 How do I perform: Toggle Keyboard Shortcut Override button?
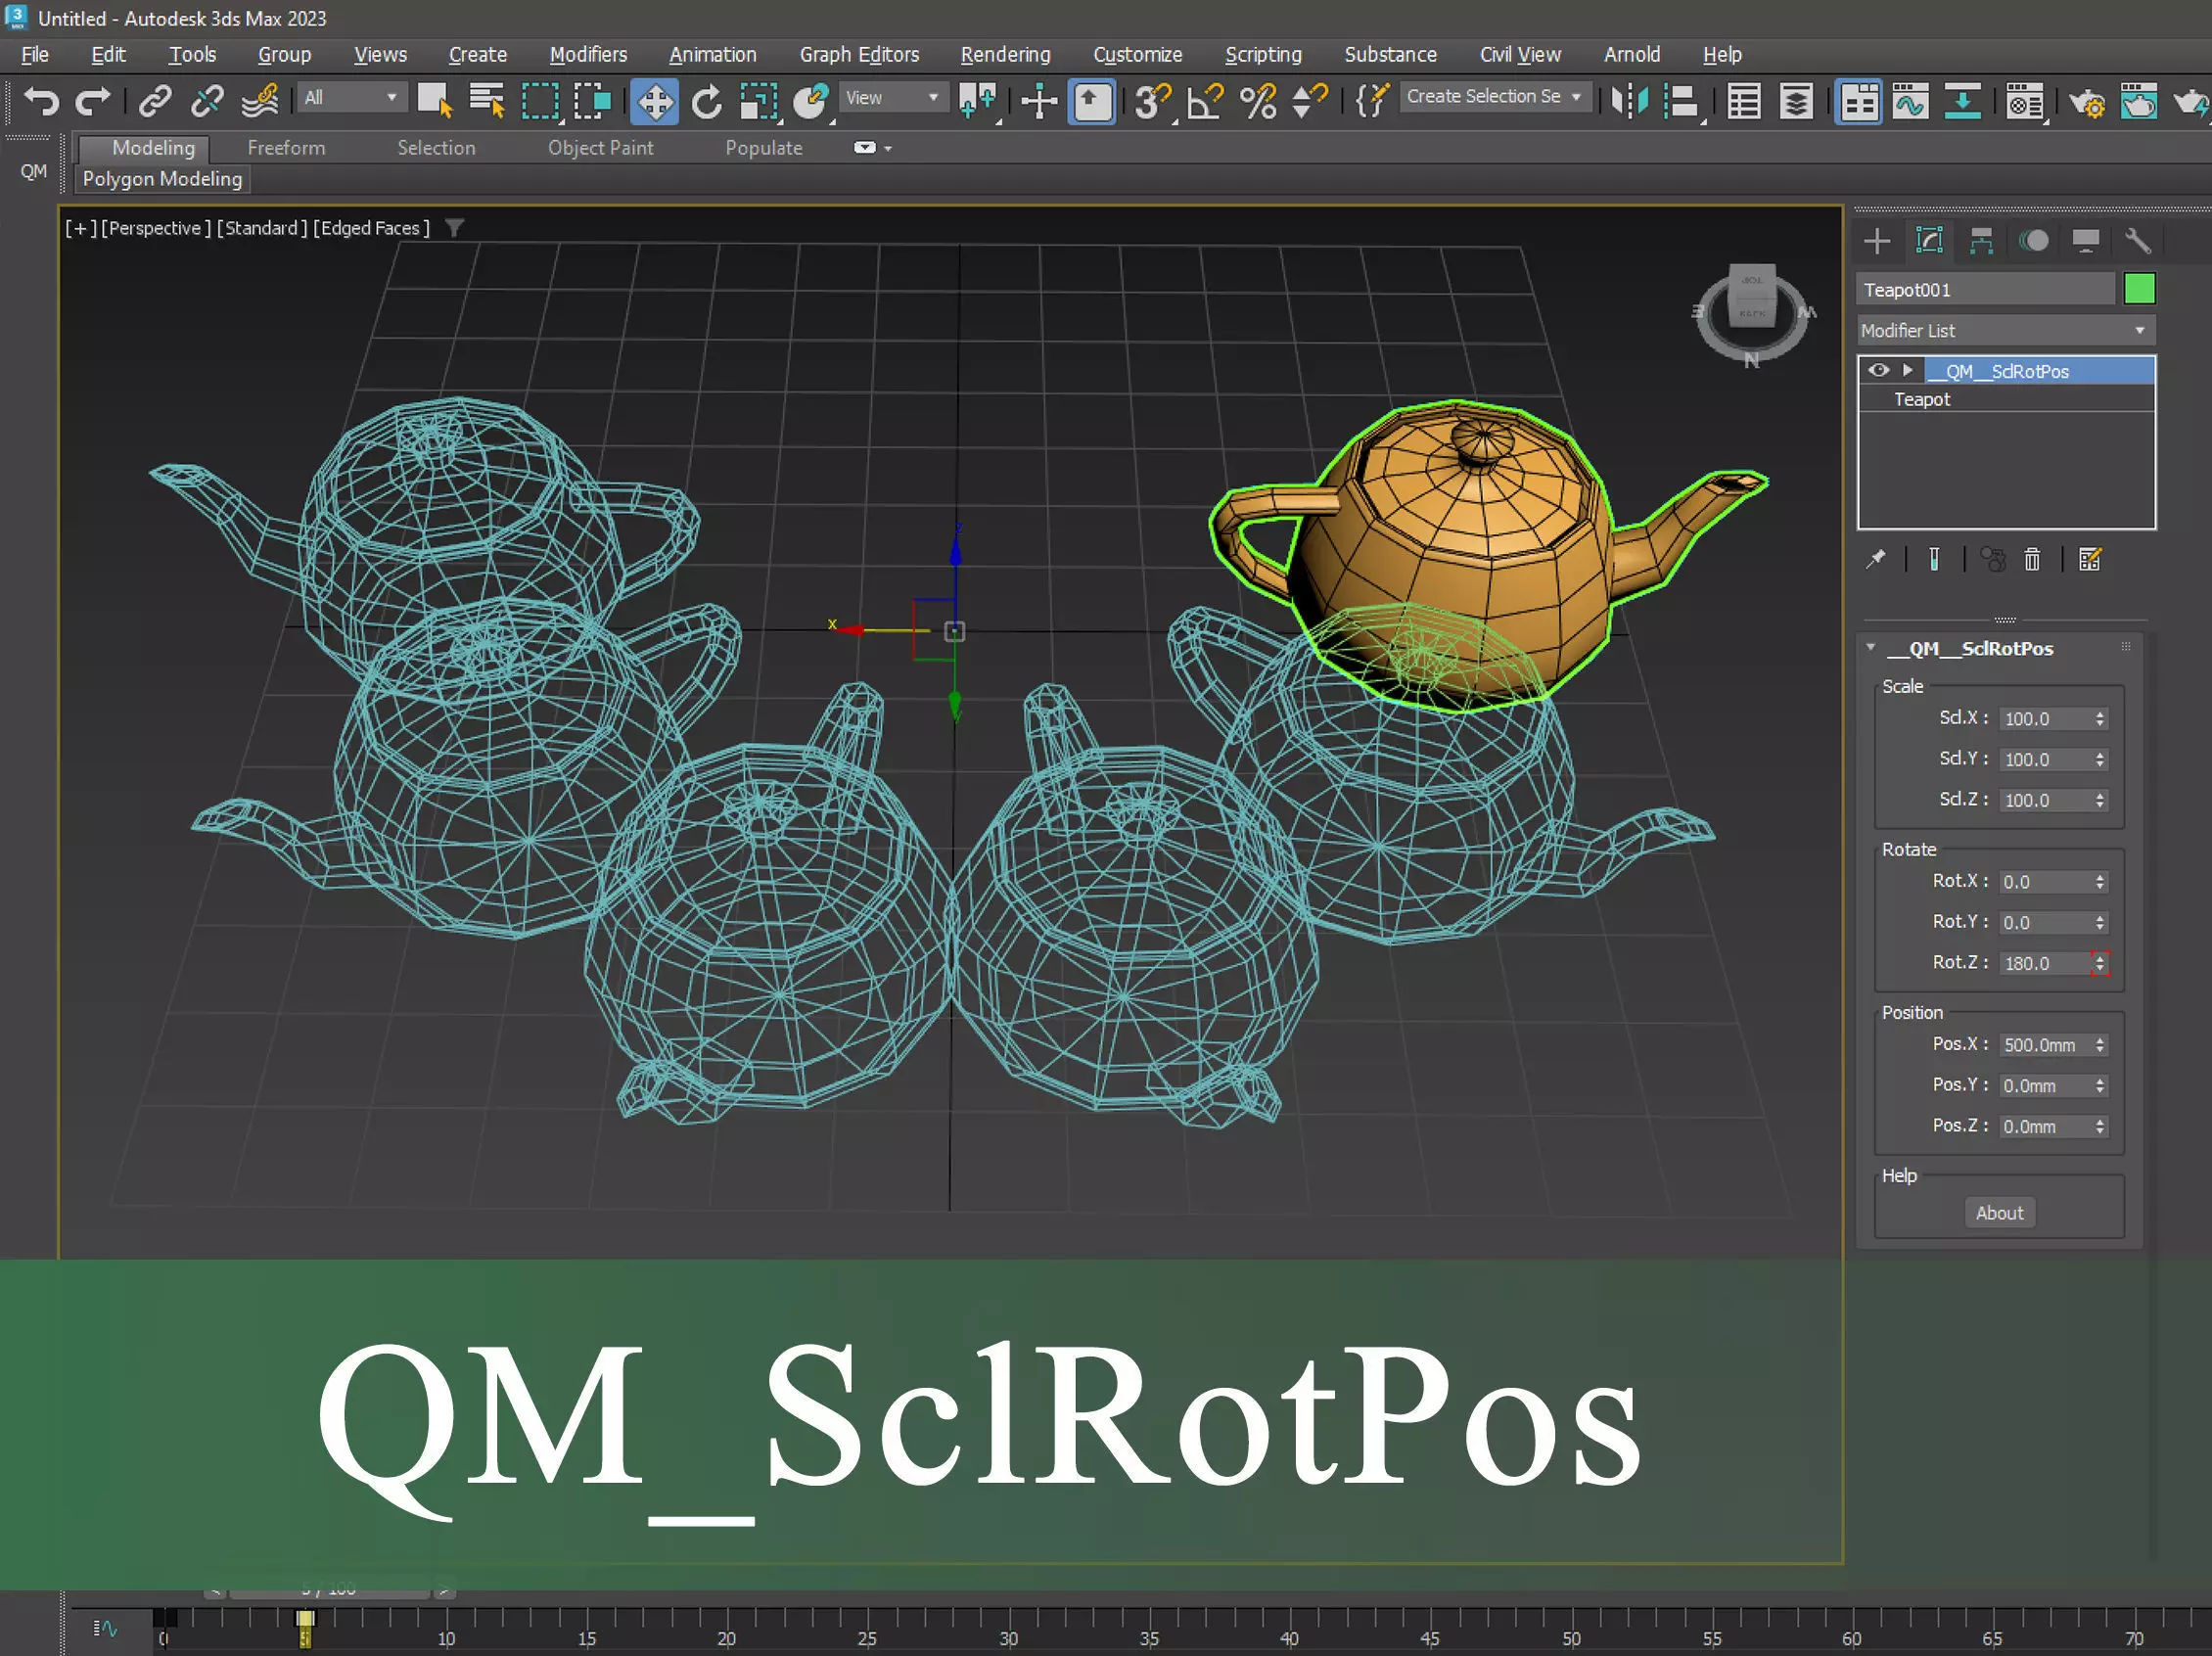click(1092, 101)
